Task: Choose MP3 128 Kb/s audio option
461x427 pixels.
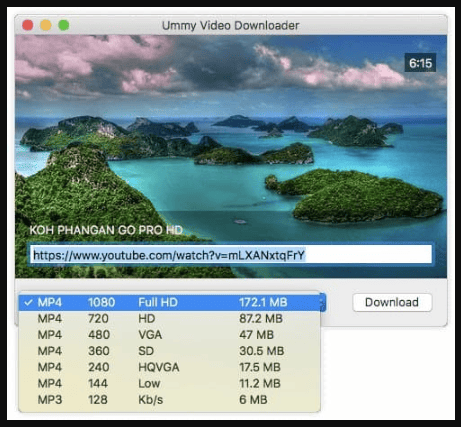Action: point(169,400)
